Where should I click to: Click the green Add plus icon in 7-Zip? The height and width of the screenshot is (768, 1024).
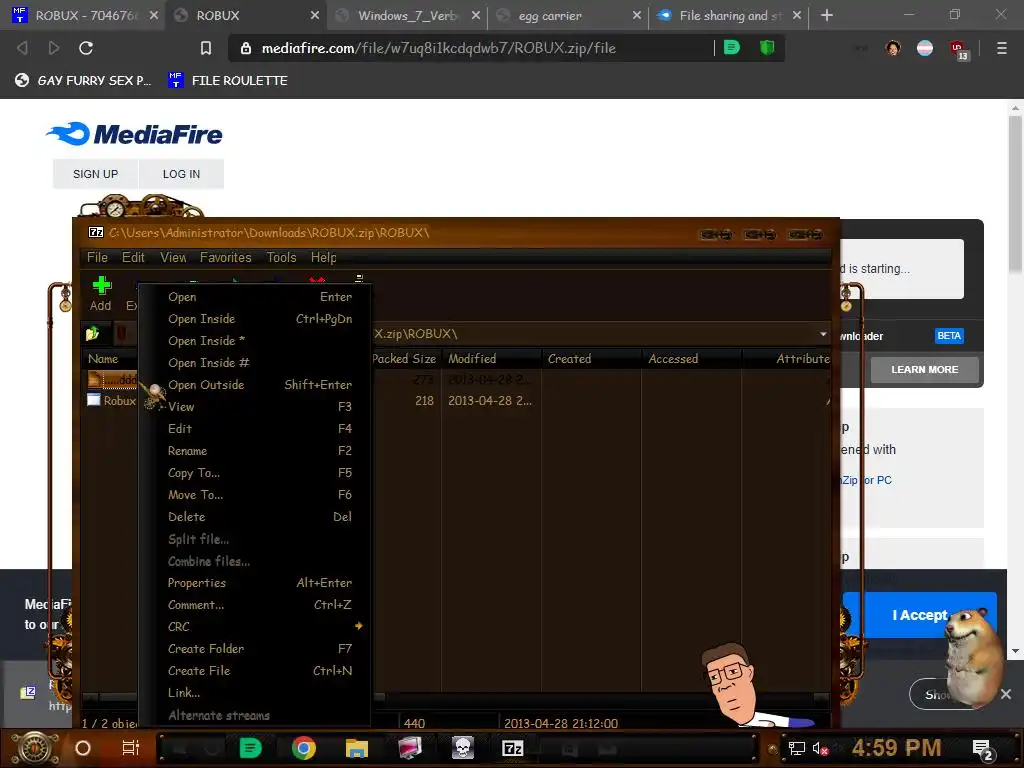click(x=101, y=285)
